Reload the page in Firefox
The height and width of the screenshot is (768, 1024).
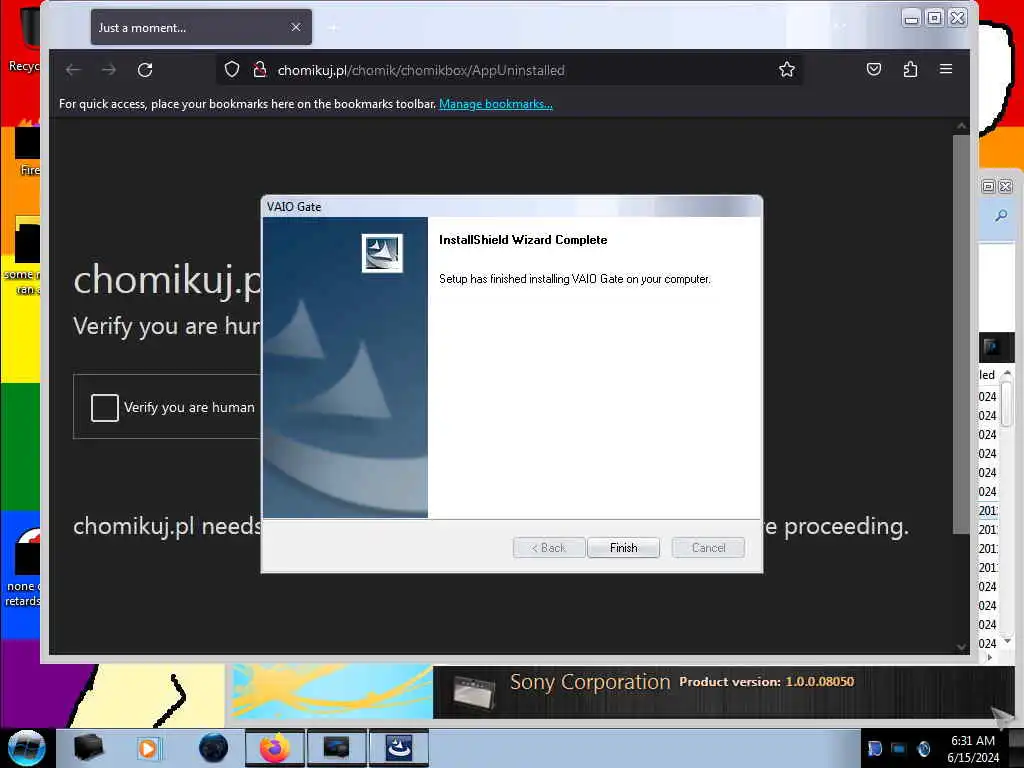[x=145, y=70]
